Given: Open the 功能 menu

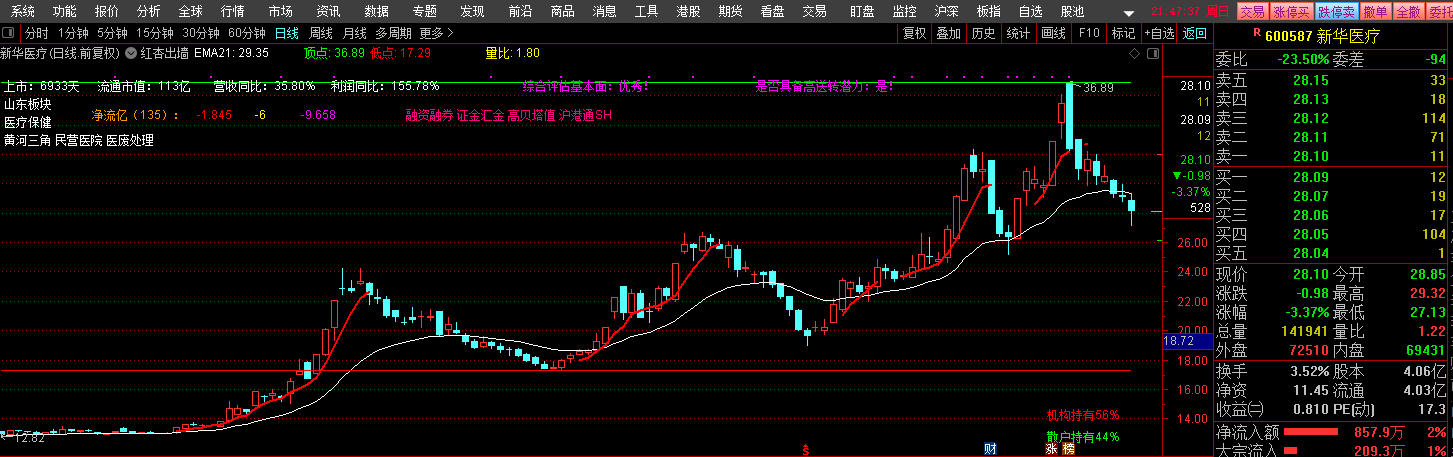Looking at the screenshot, I should coord(64,12).
